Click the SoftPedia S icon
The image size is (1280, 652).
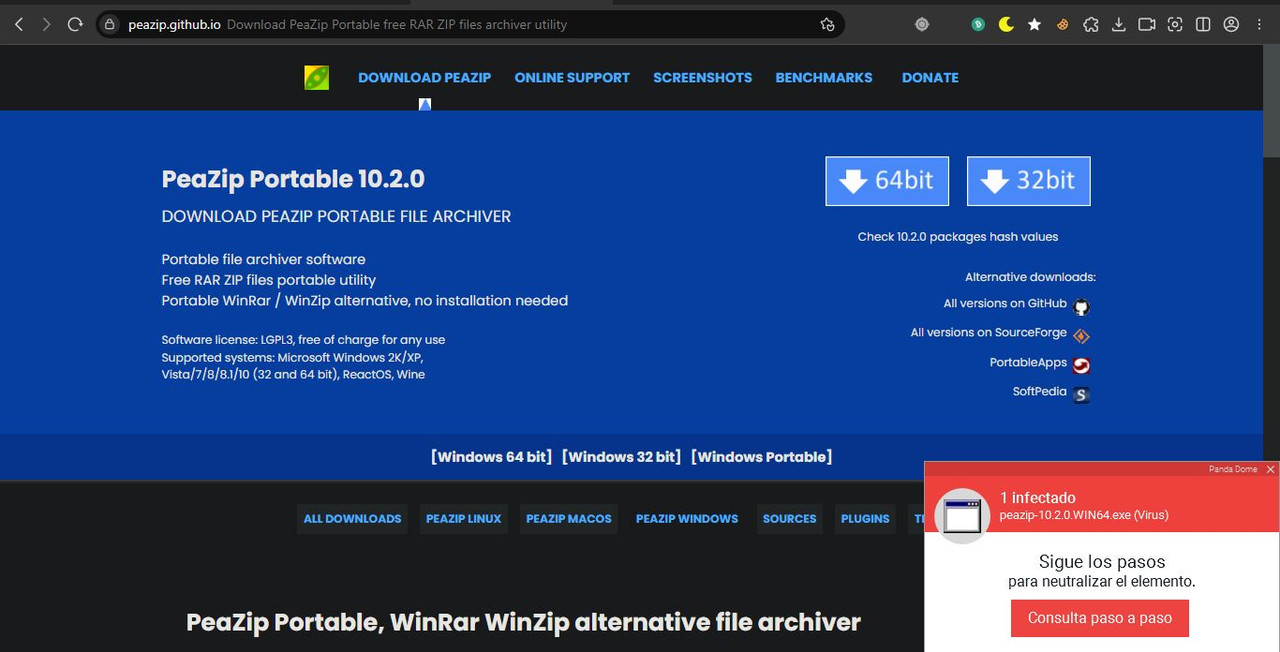point(1081,395)
